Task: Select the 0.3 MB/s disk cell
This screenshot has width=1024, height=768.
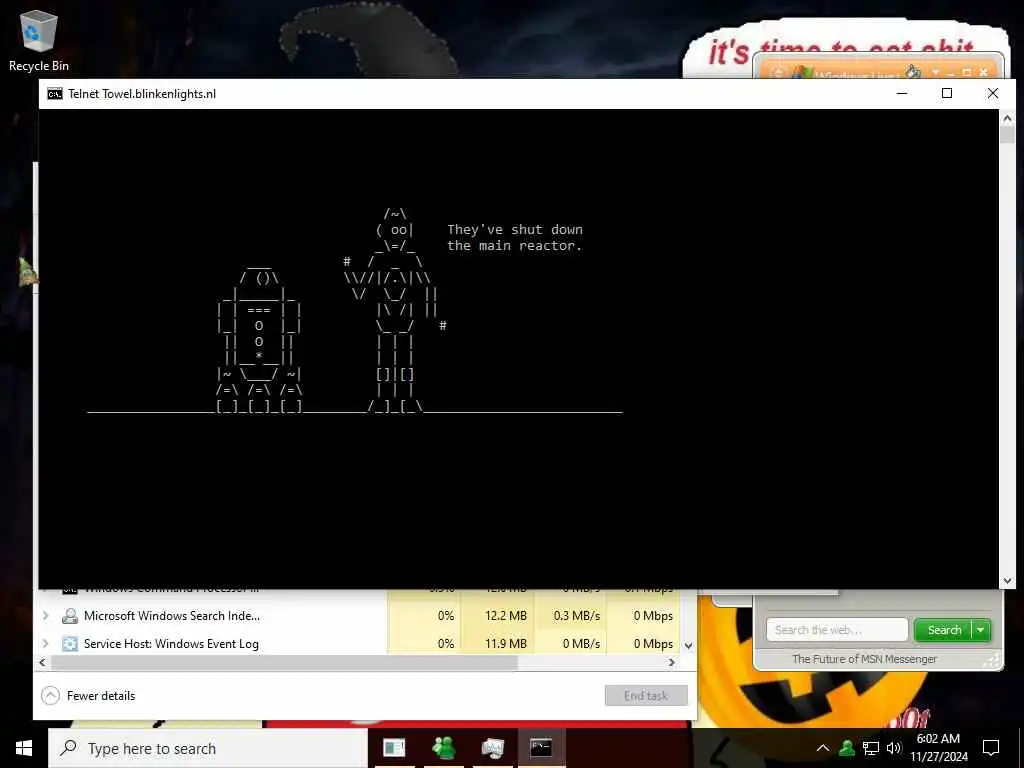Action: (x=571, y=616)
